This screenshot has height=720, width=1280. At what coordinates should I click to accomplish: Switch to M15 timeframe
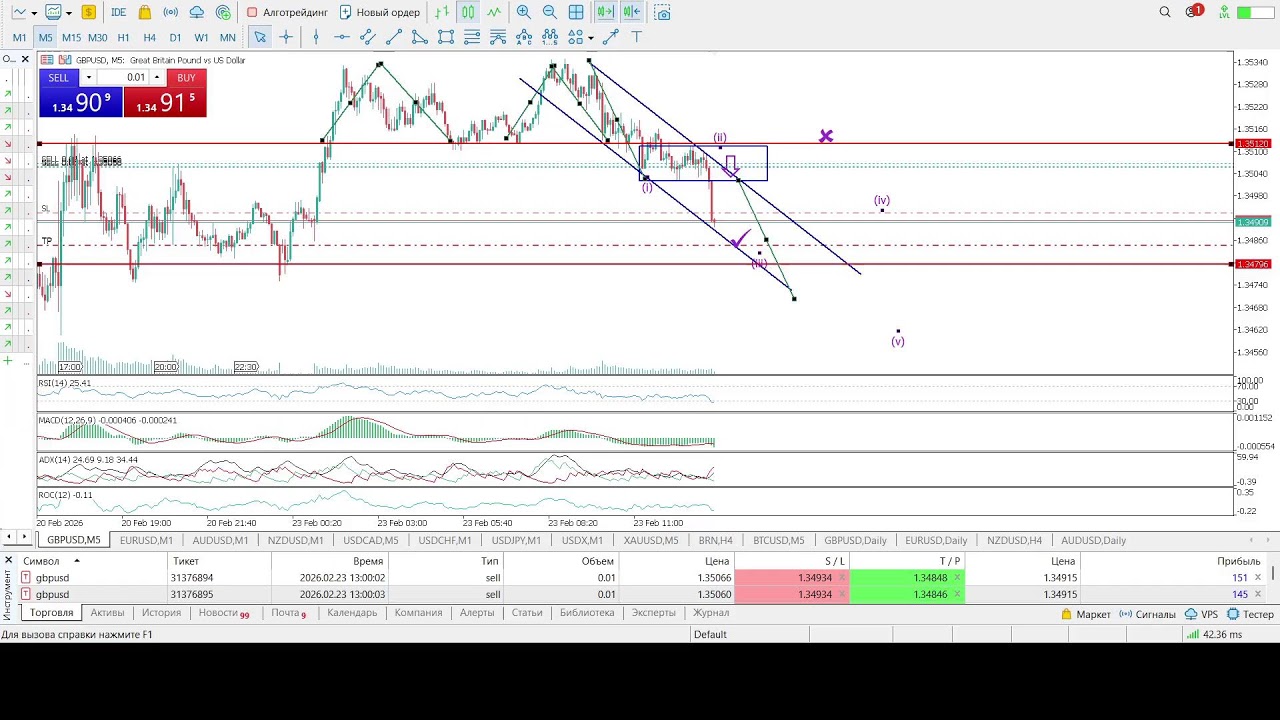[x=71, y=38]
